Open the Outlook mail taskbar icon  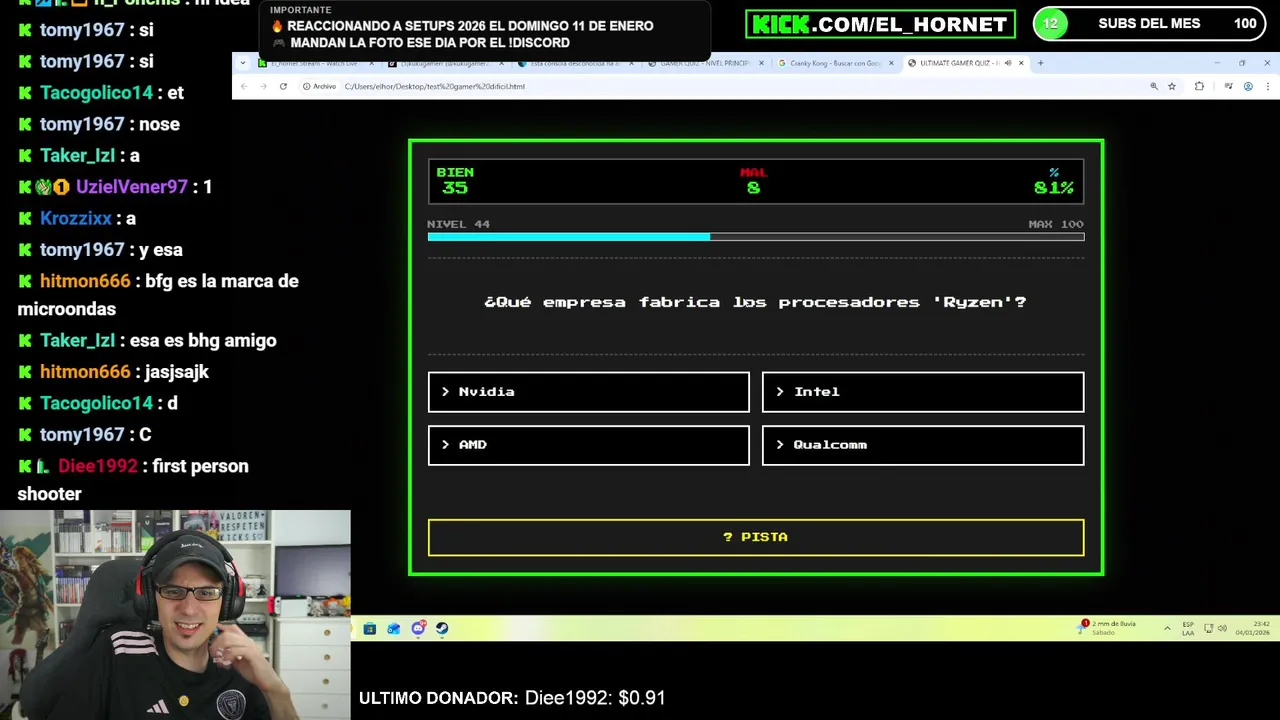coord(394,628)
